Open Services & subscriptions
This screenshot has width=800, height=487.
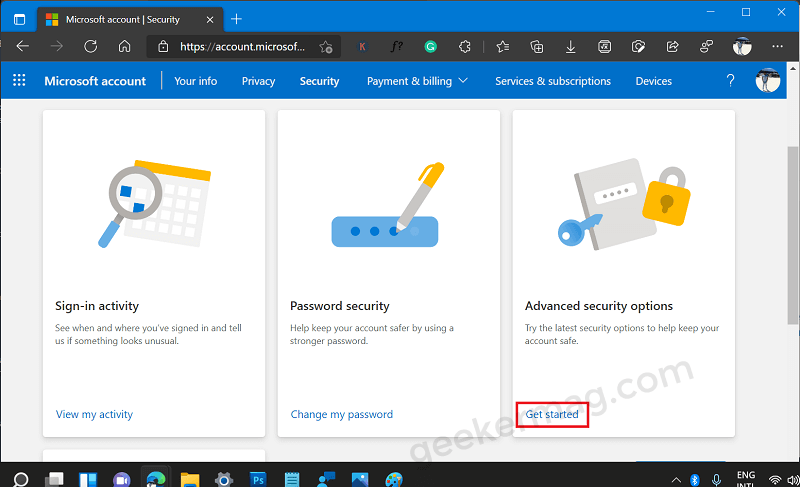[553, 81]
